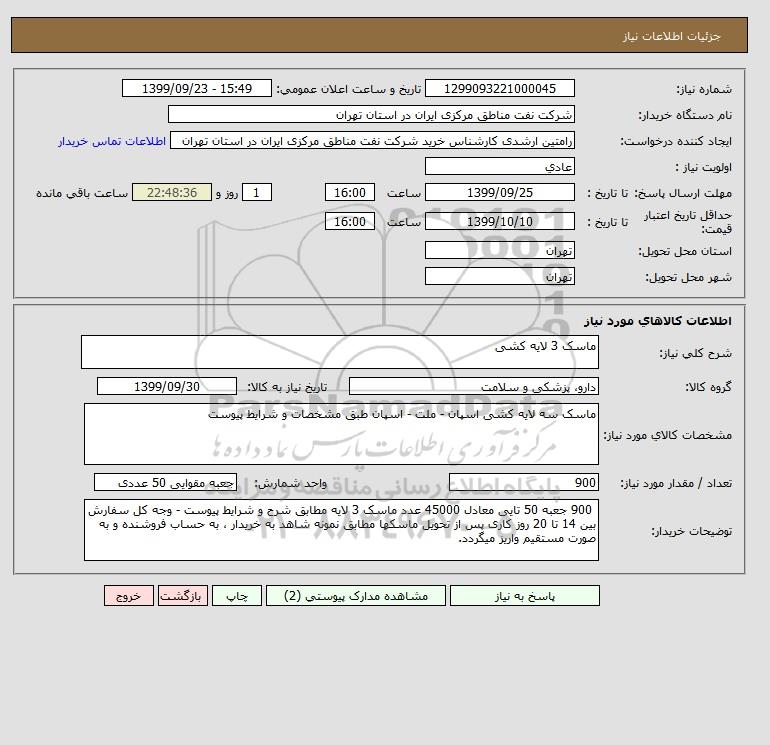Screen dimensions: 770x745
Task: Click the label توضیحات خریدار
Action: tap(691, 531)
